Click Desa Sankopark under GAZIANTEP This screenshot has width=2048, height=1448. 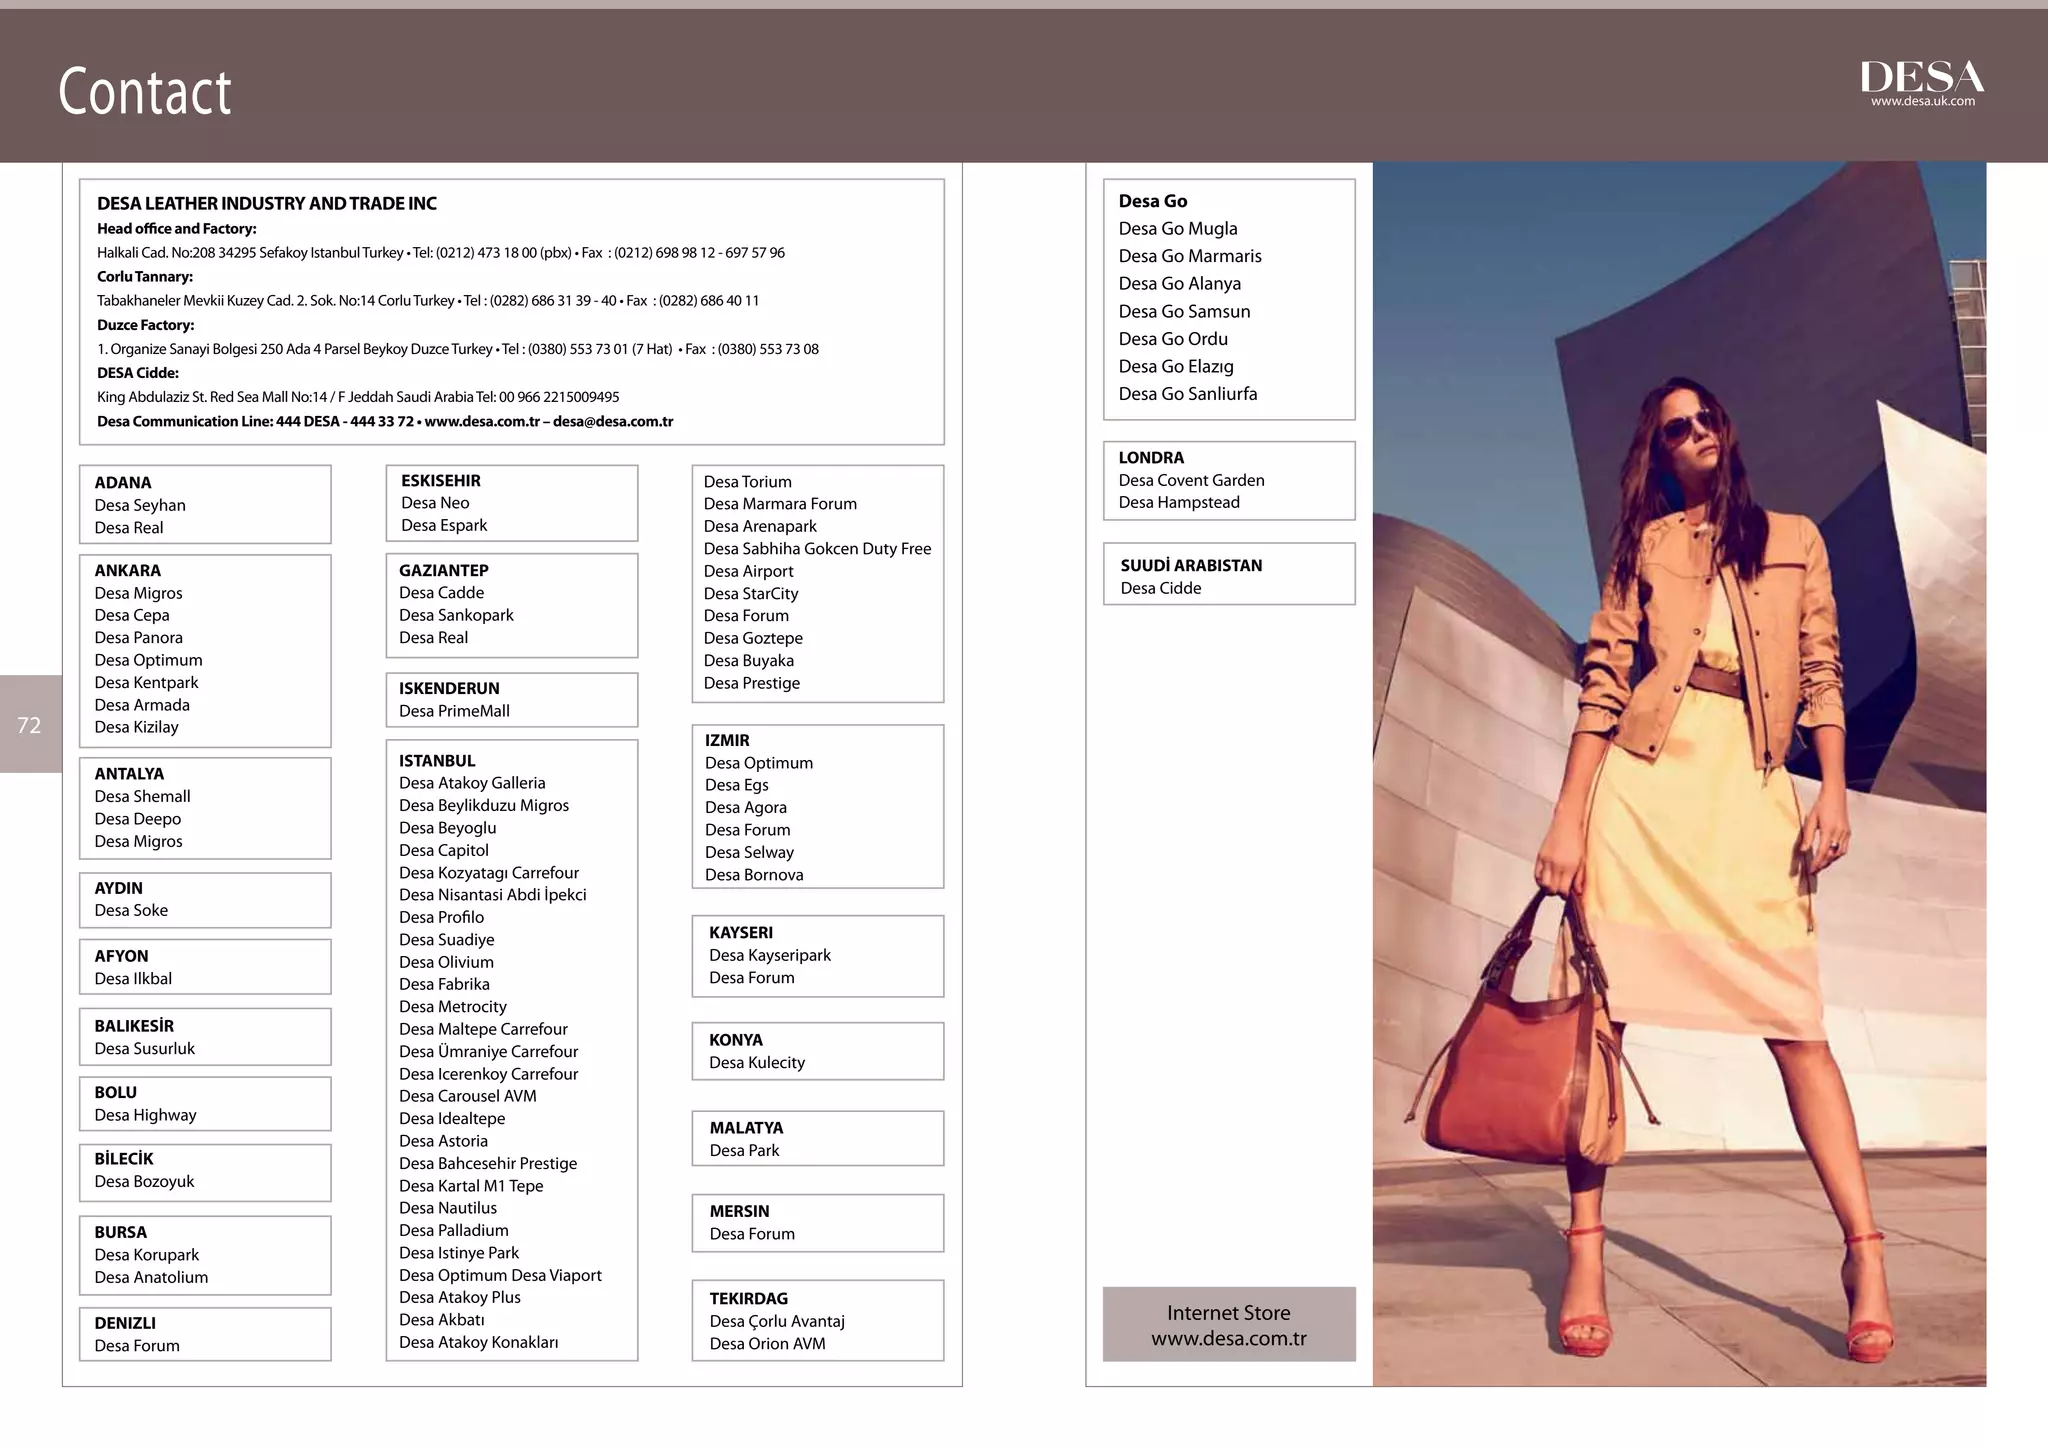pos(457,615)
